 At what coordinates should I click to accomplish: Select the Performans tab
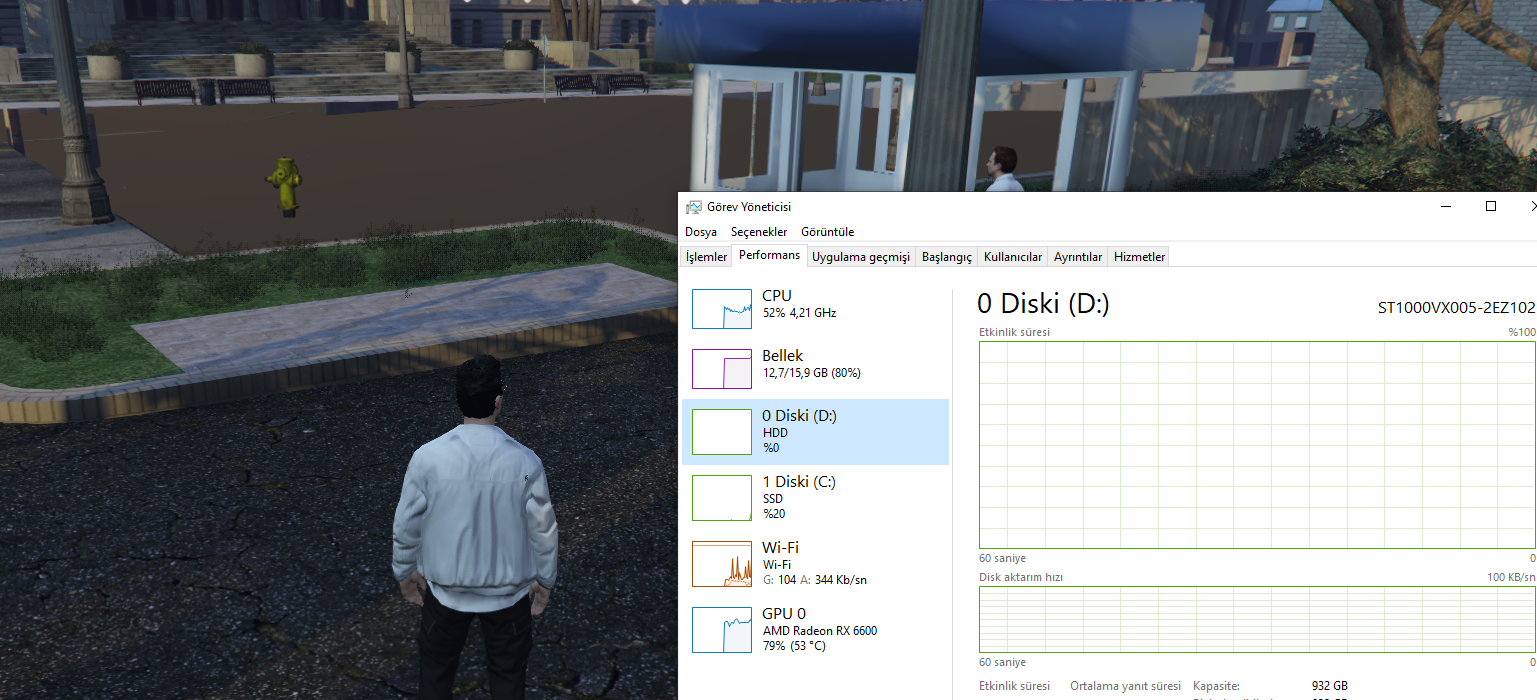click(x=769, y=255)
